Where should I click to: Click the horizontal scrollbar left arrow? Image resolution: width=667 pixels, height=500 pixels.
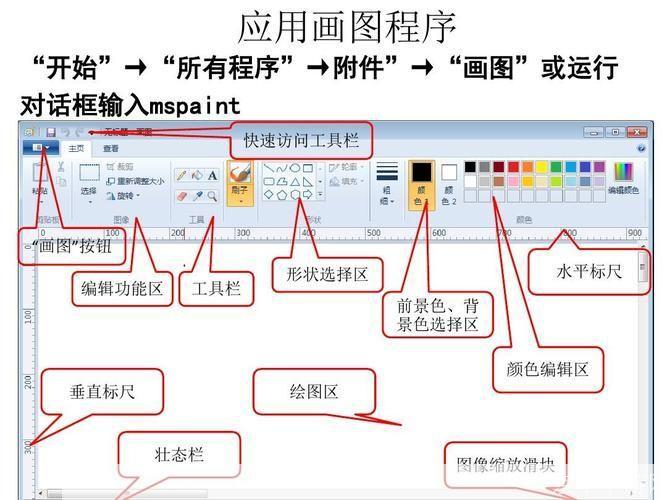tap(41, 494)
